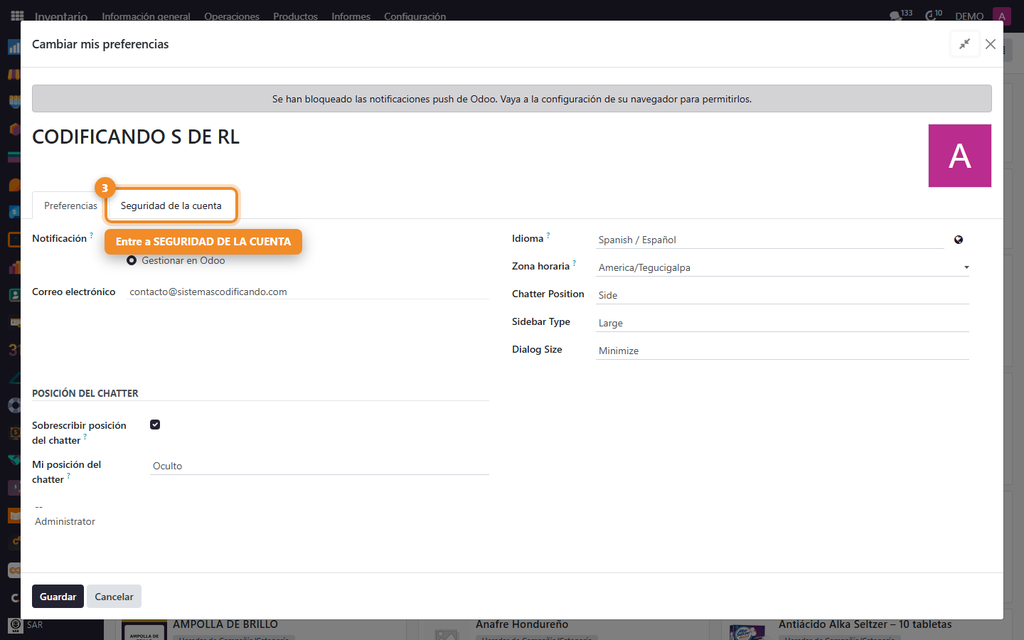
Task: Open the Sidebar Type selector
Action: (x=782, y=323)
